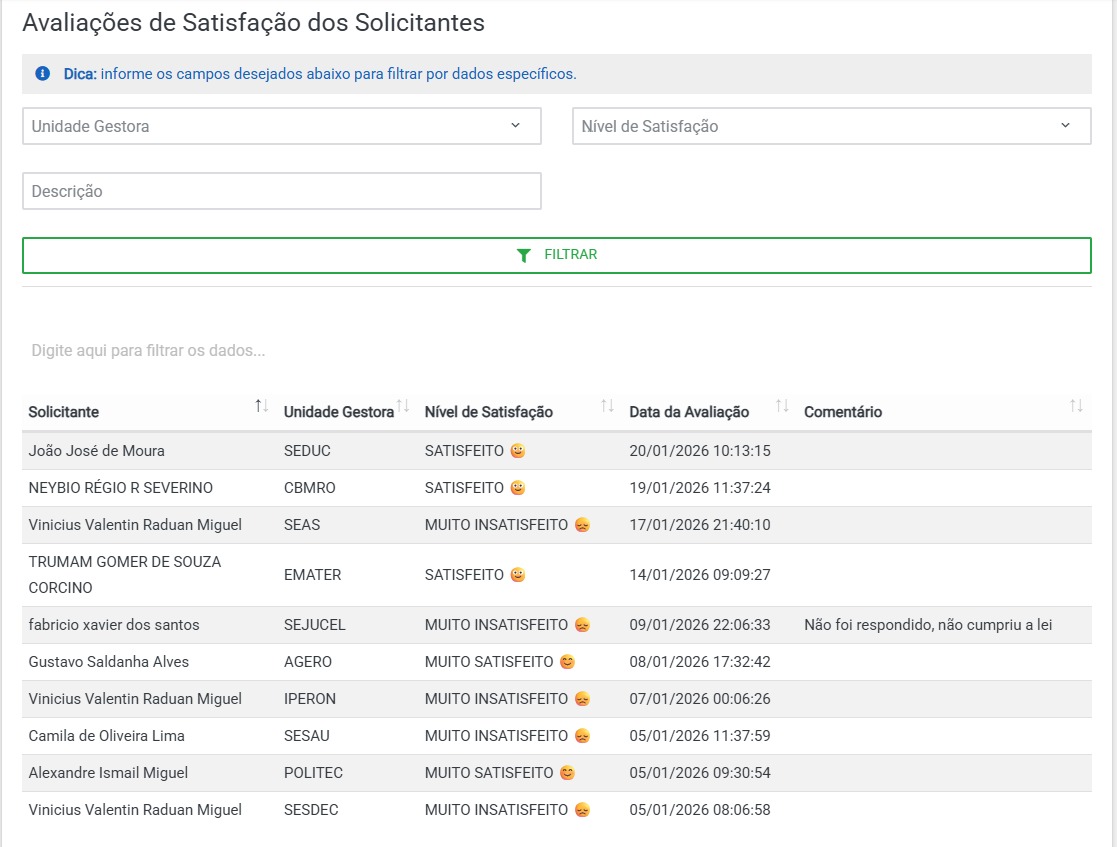
Task: Select the João José de Moura row
Action: click(97, 451)
